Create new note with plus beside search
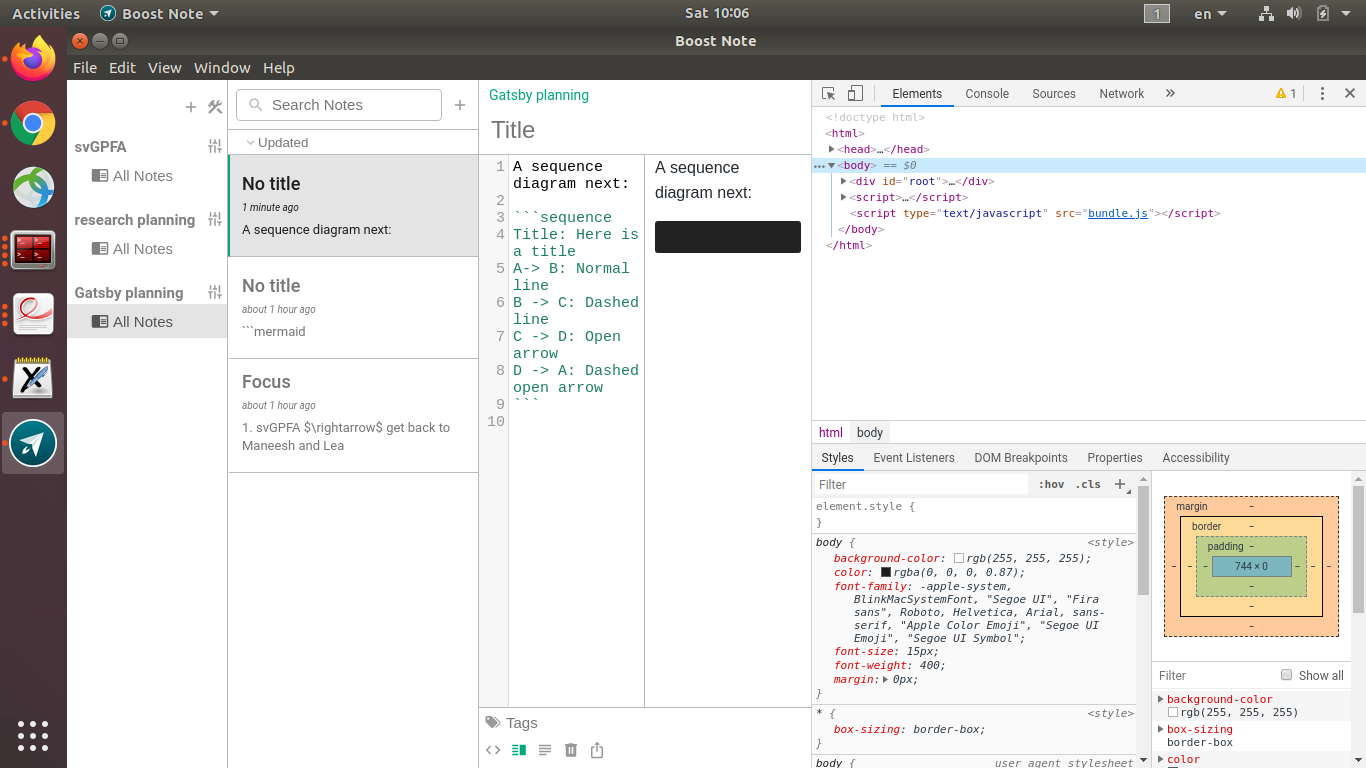 click(x=460, y=105)
